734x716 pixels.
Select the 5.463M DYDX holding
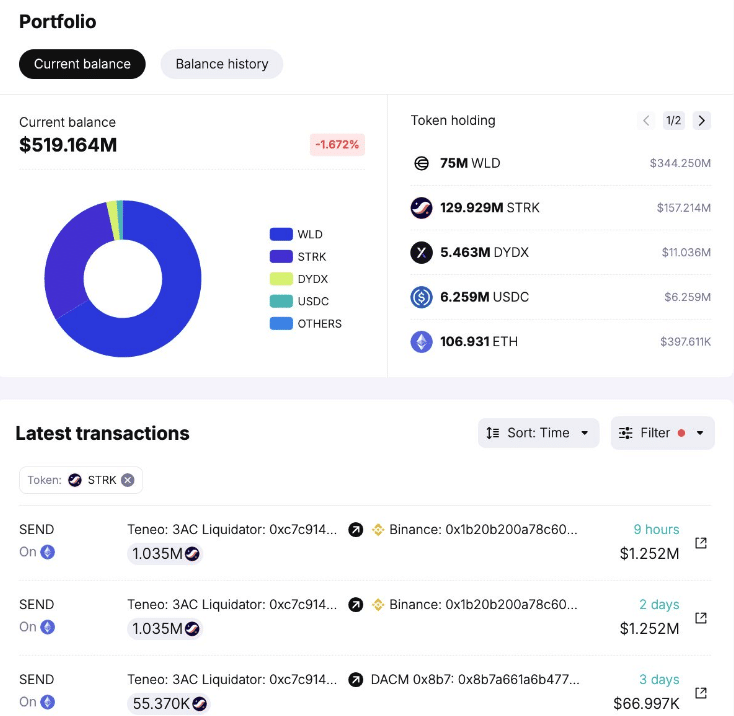click(561, 253)
